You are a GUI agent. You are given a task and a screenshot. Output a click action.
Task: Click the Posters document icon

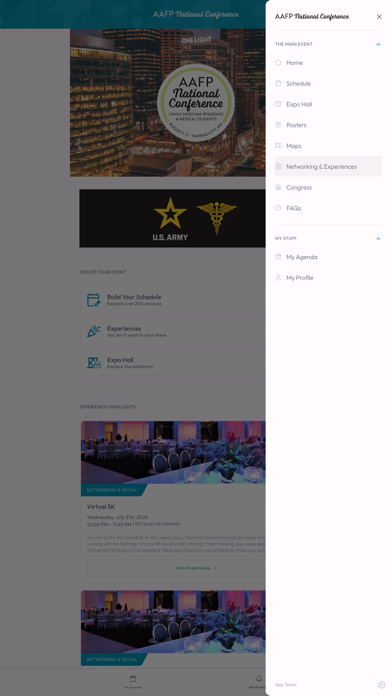tap(278, 125)
